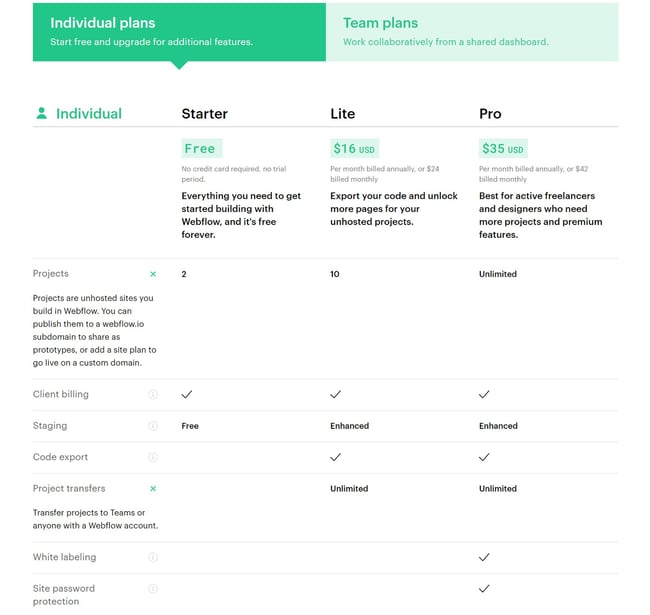This screenshot has width=650, height=615.
Task: Click the $16 USD price badge
Action: click(x=354, y=148)
